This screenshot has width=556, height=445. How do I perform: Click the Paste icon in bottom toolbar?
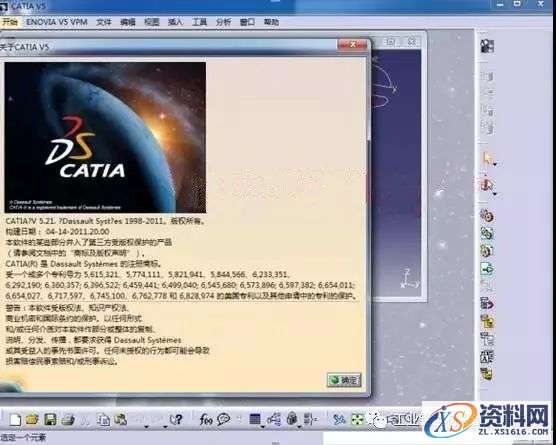point(121,420)
